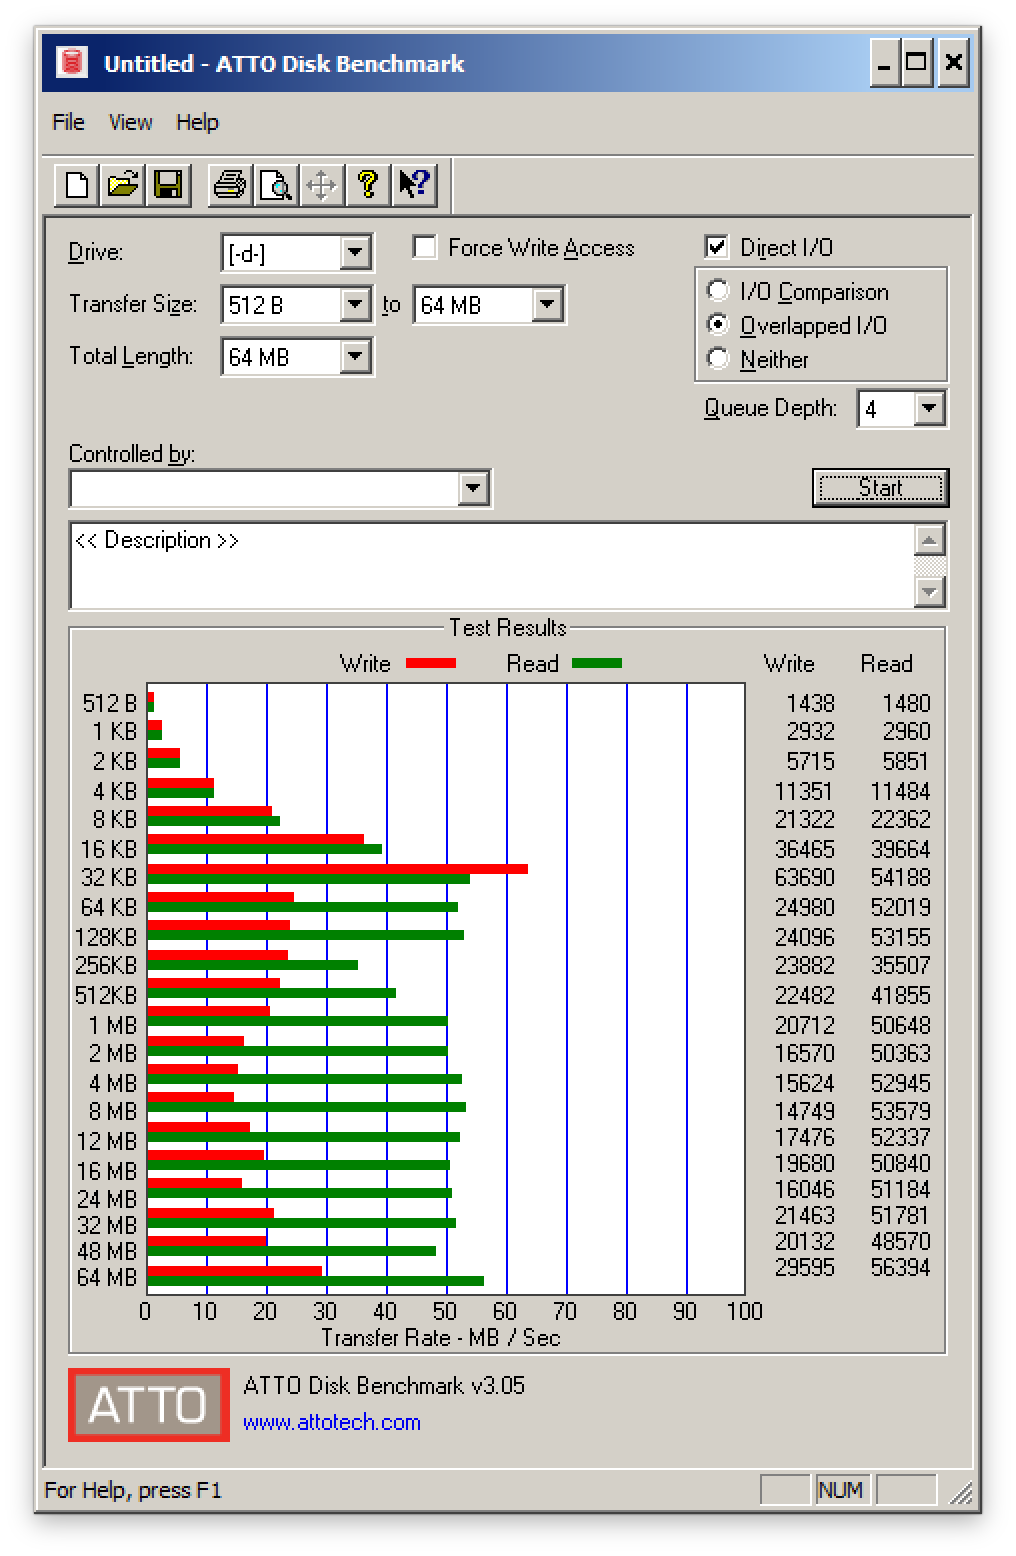Open a saved benchmark file icon
Screen dimensions: 1016x1556
tap(123, 185)
